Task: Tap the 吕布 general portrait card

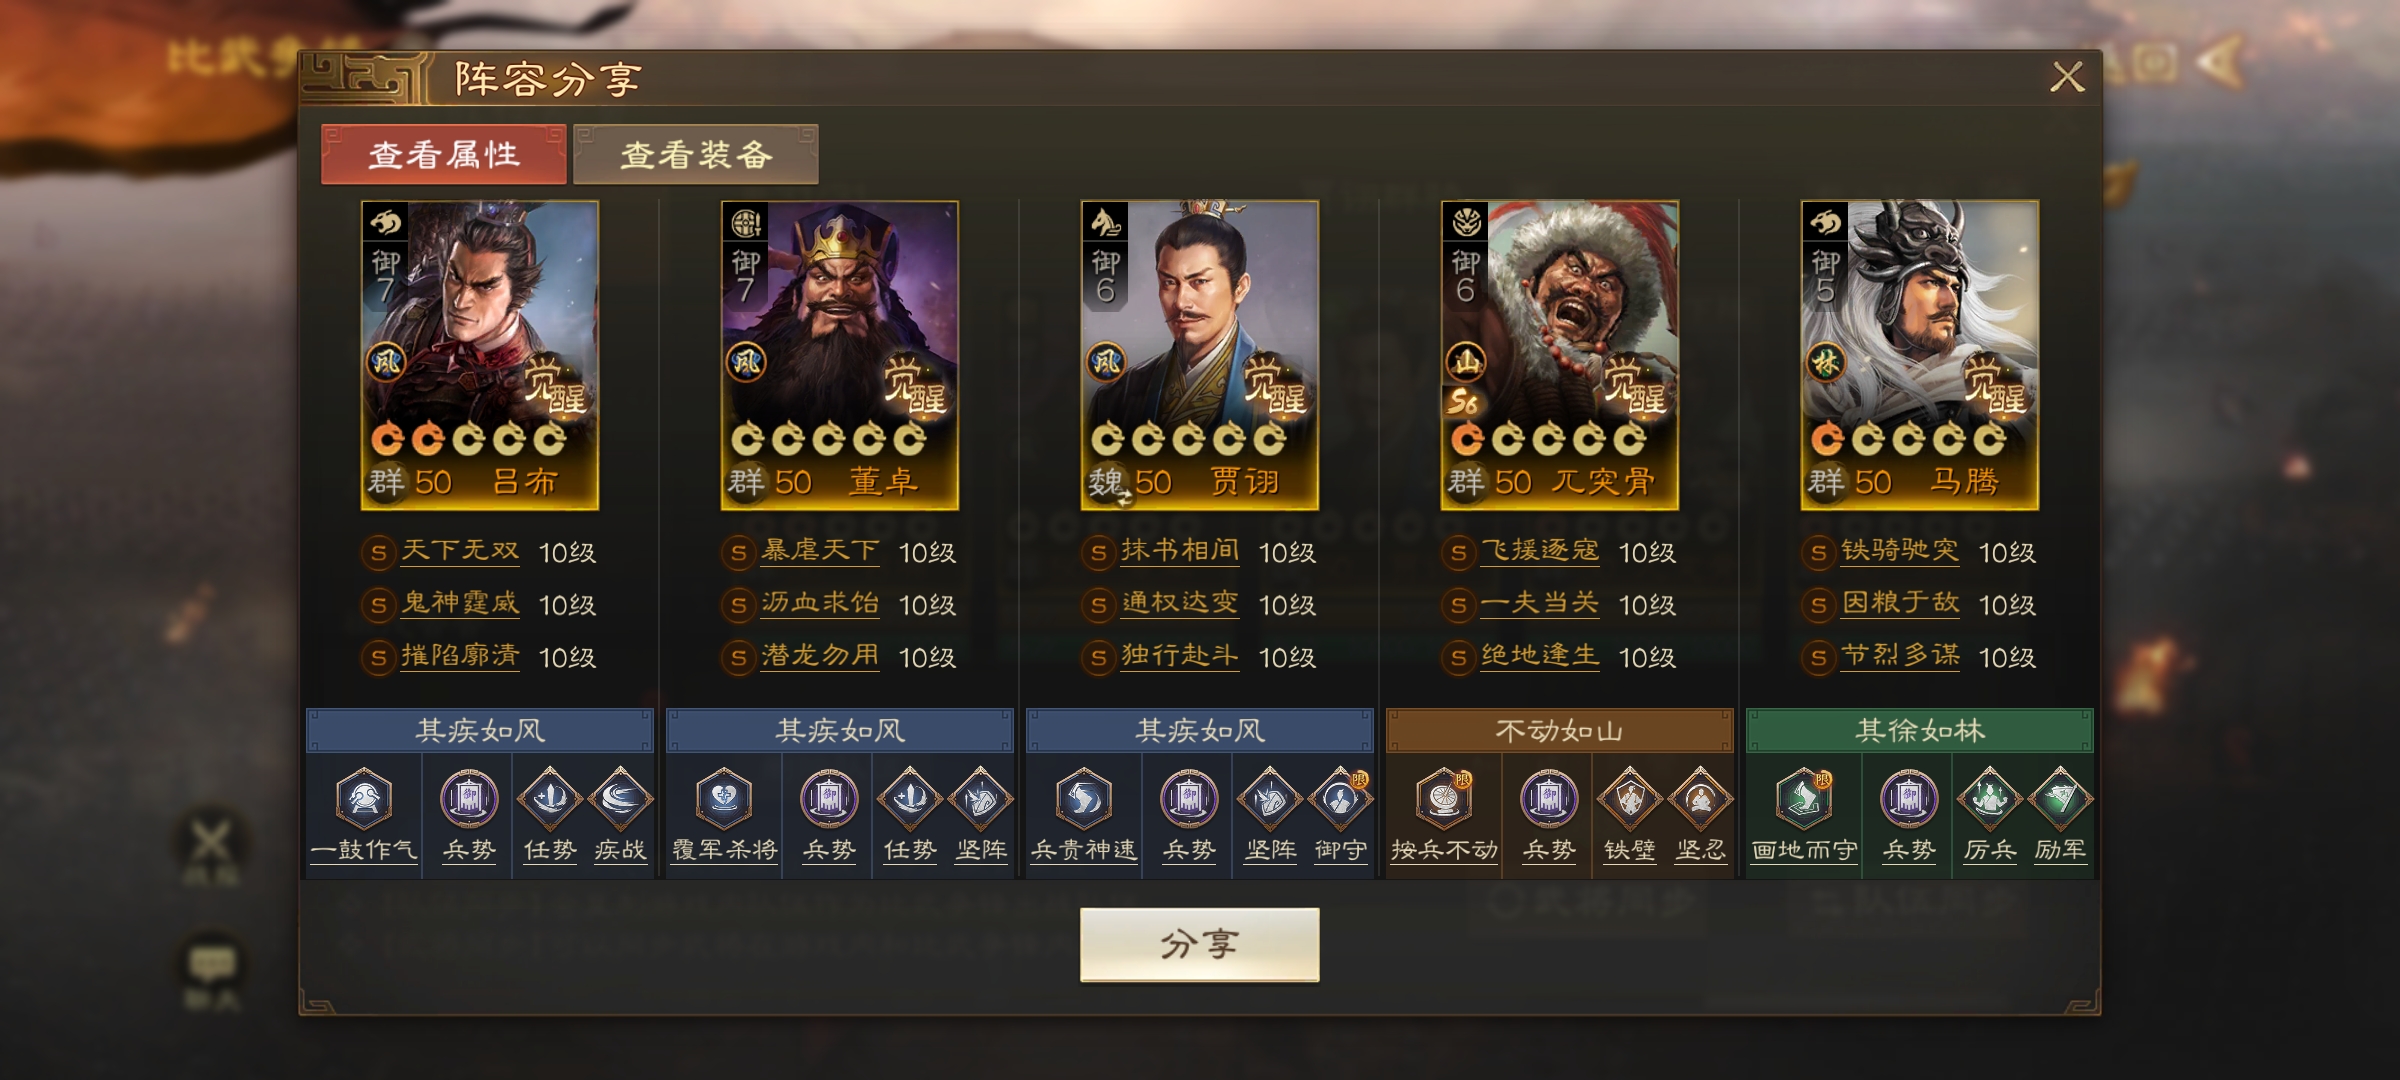Action: 480,355
